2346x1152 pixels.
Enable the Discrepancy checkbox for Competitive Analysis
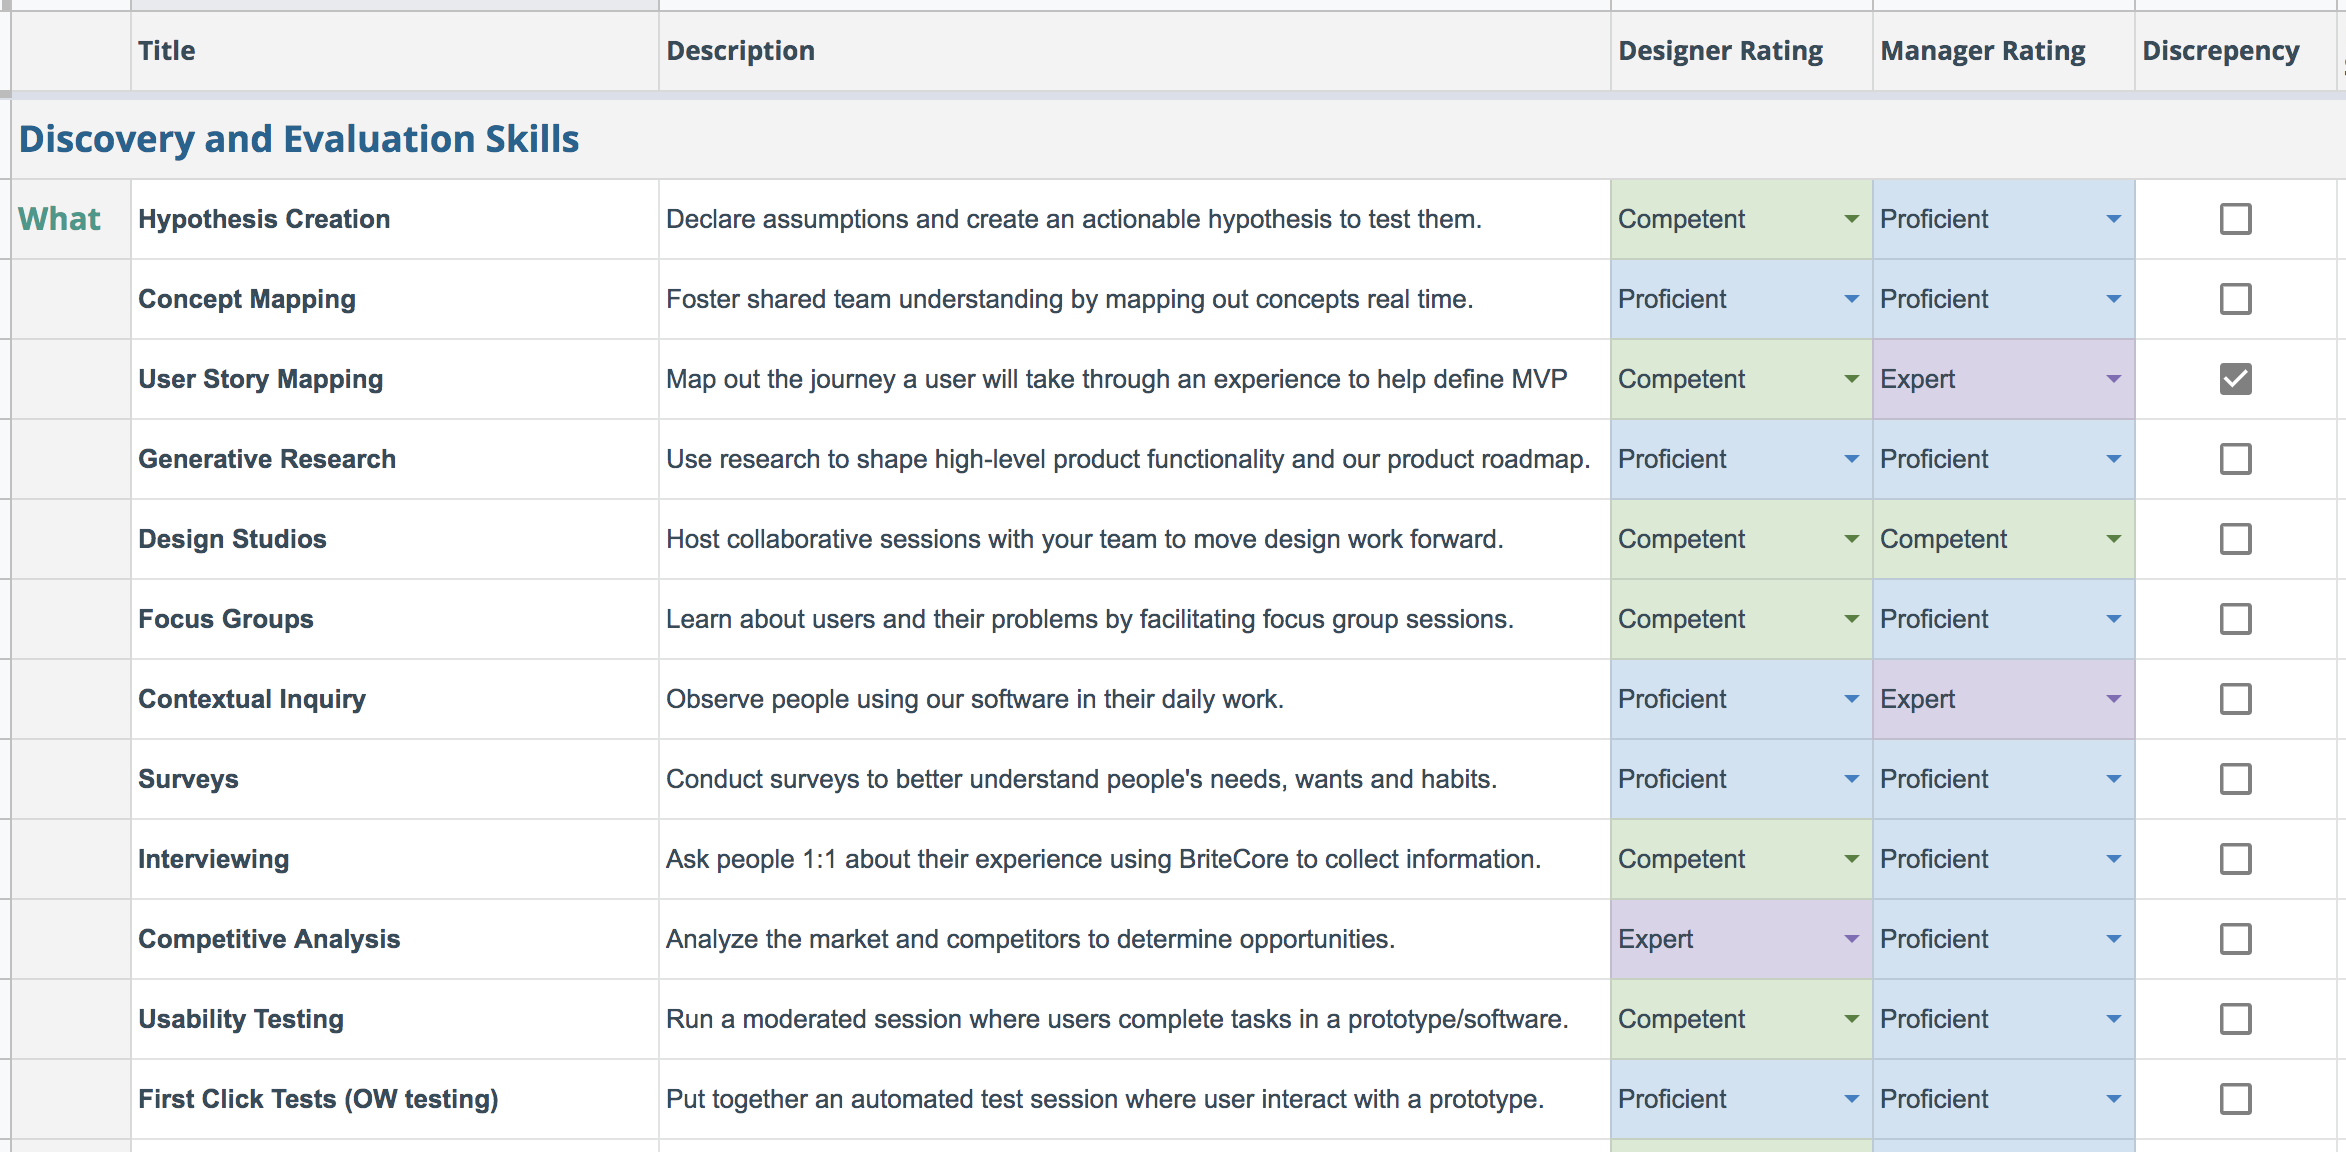(2235, 938)
